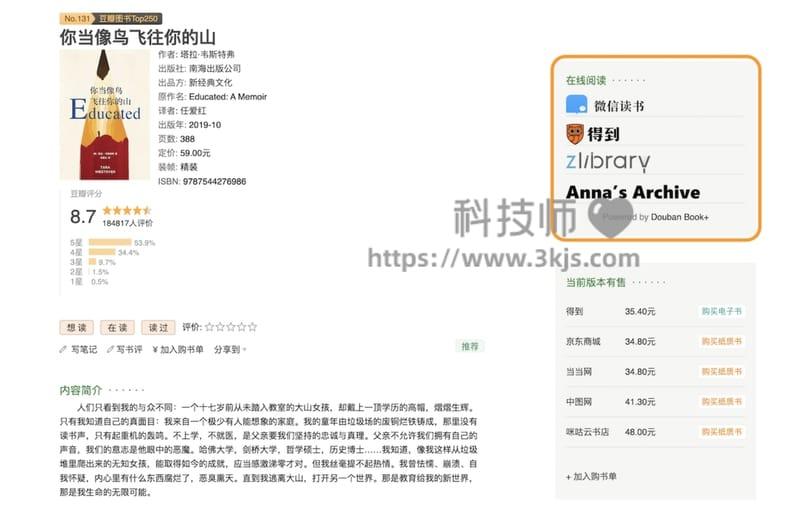Image resolution: width=800 pixels, height=508 pixels.
Task: Rate the book two stars
Action: coord(220,327)
